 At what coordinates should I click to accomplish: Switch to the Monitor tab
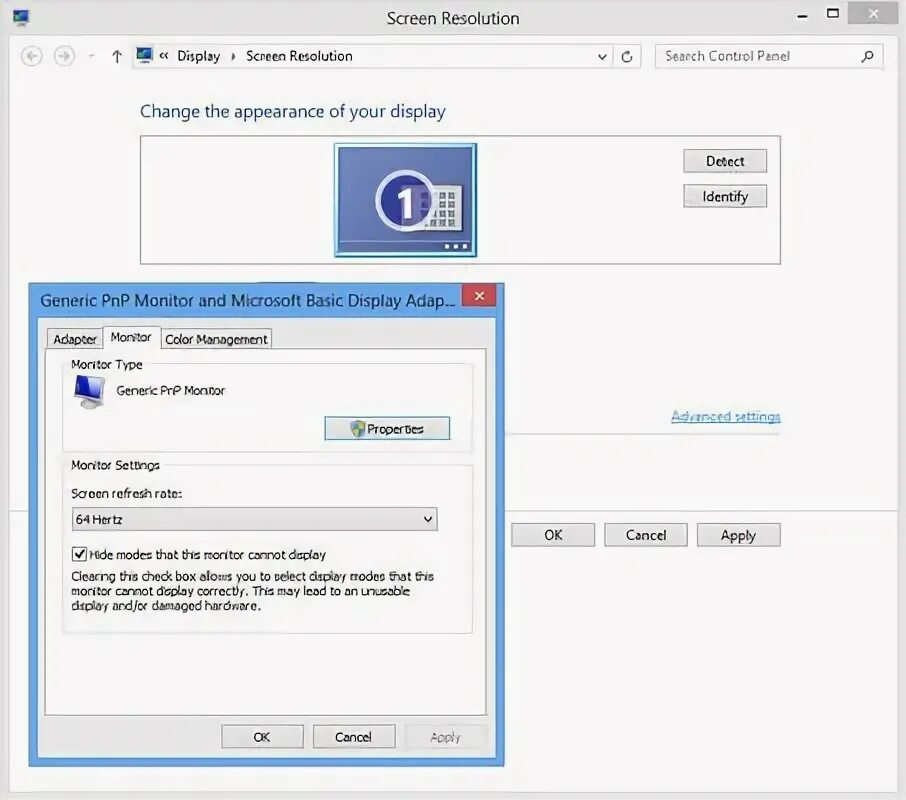tap(131, 337)
